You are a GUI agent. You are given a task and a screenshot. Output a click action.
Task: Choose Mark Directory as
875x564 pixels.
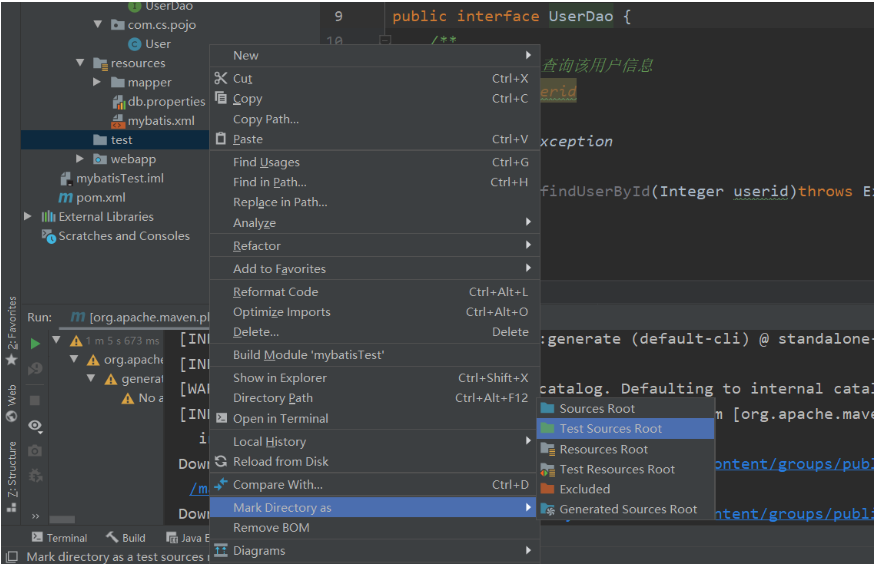[x=375, y=507]
